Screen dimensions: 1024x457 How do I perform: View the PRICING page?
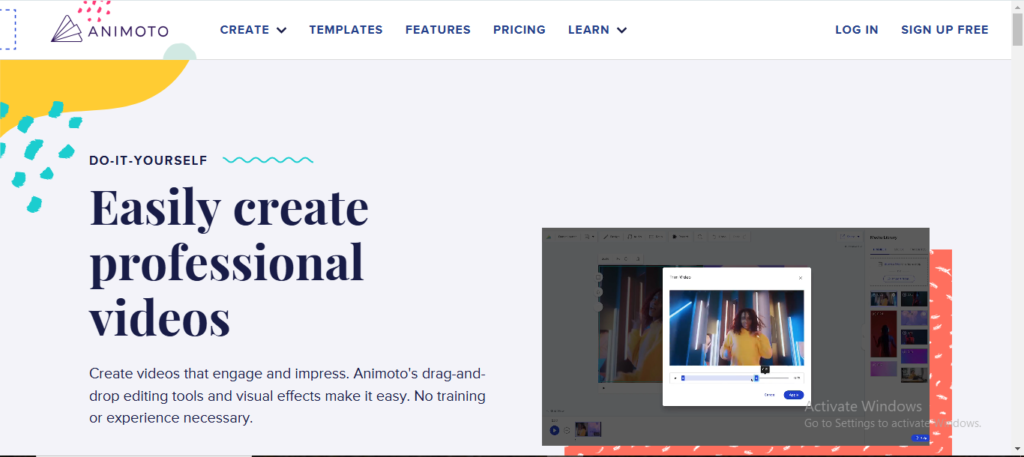[519, 30]
